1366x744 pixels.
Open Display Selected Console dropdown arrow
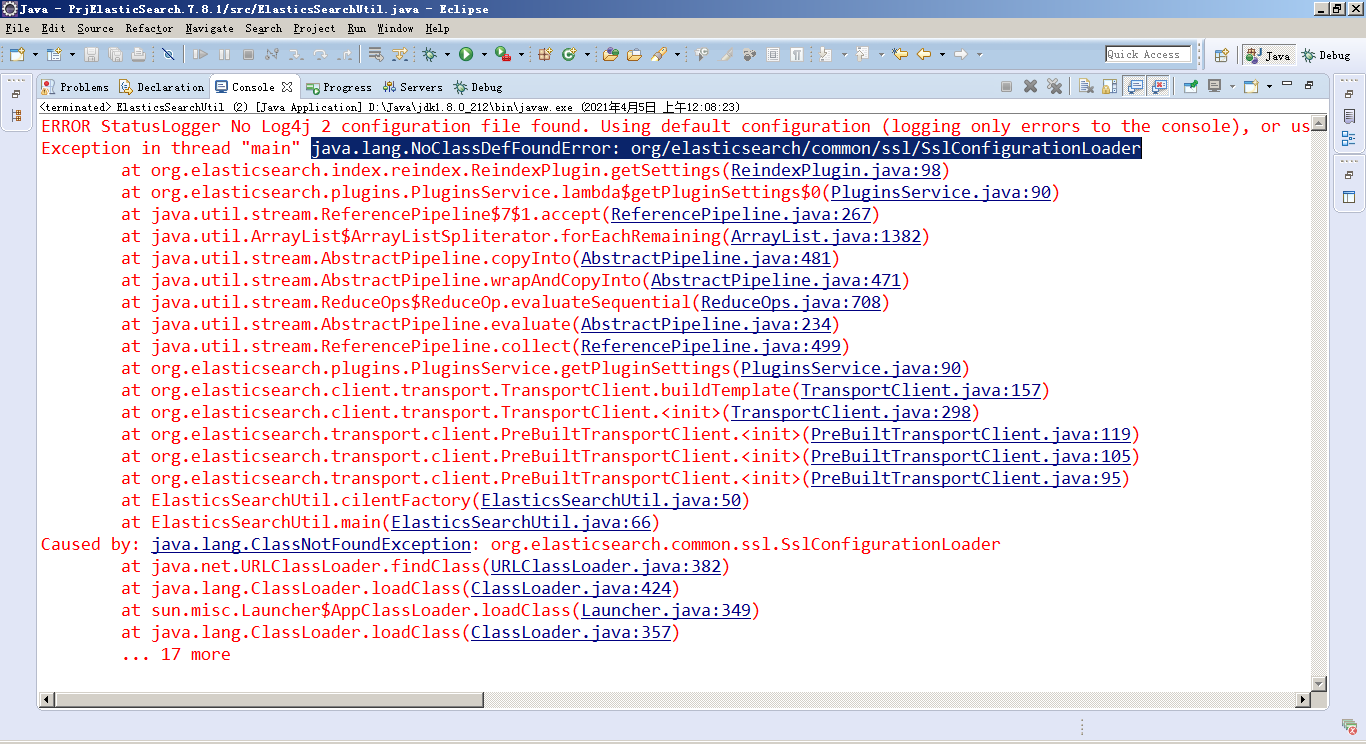coord(1232,86)
